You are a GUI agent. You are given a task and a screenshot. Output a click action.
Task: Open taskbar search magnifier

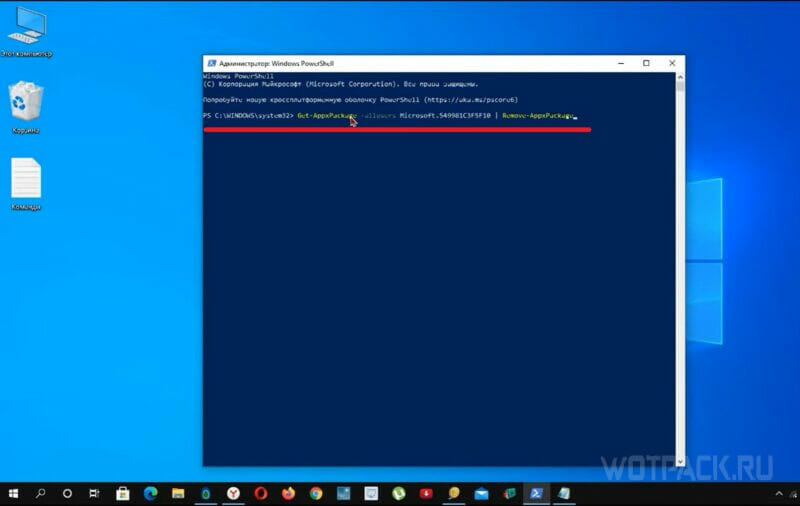pyautogui.click(x=40, y=493)
